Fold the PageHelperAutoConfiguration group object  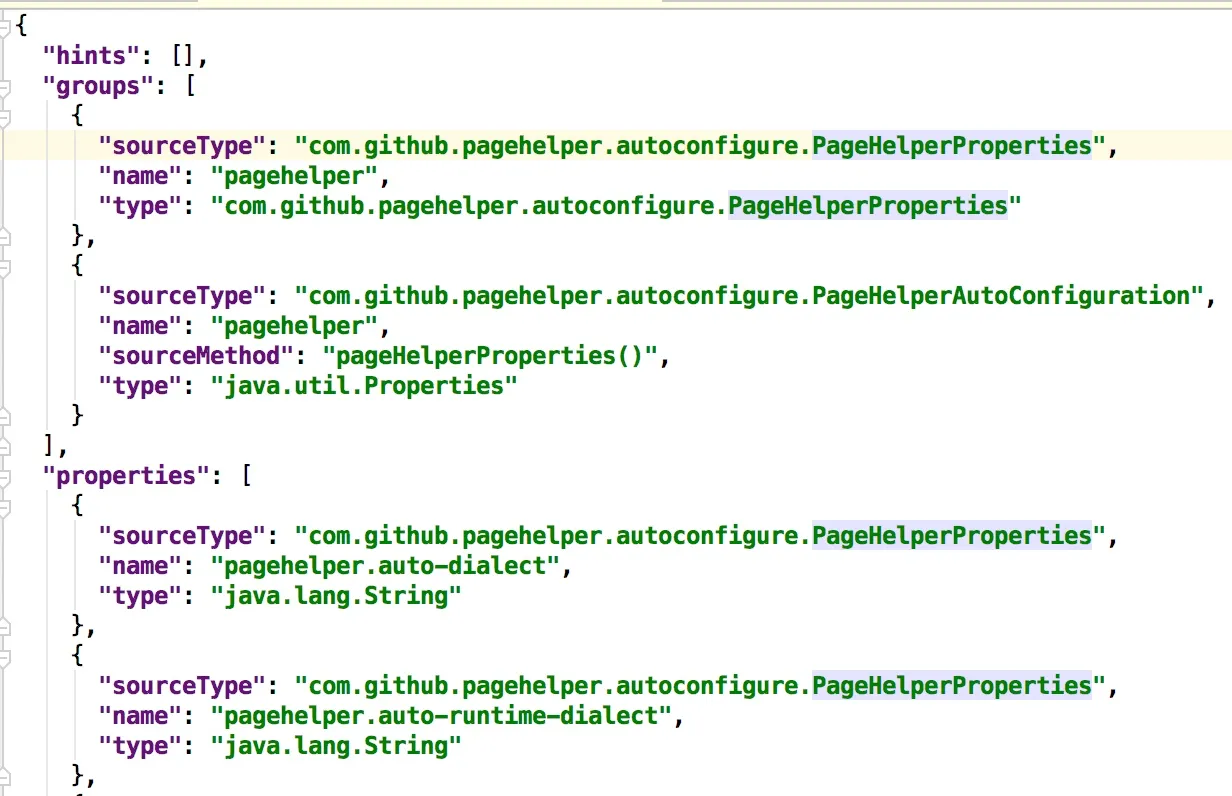4,267
